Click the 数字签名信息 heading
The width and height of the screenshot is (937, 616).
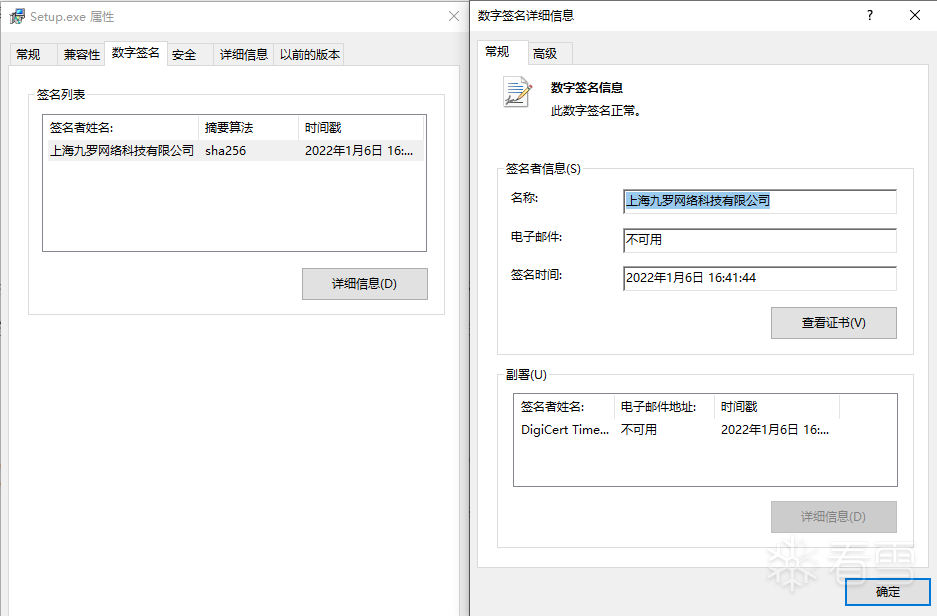pyautogui.click(x=587, y=87)
